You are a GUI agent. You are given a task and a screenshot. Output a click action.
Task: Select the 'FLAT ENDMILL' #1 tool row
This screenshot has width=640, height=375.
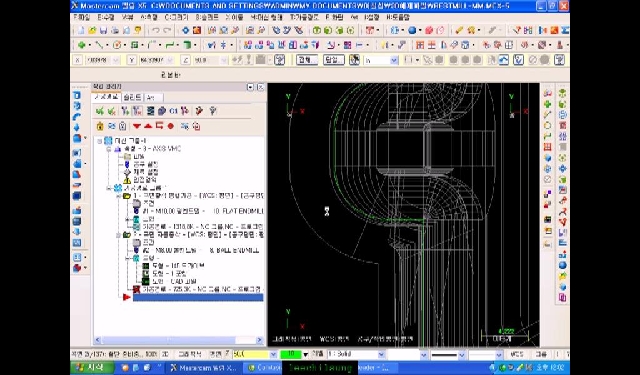tap(198, 211)
